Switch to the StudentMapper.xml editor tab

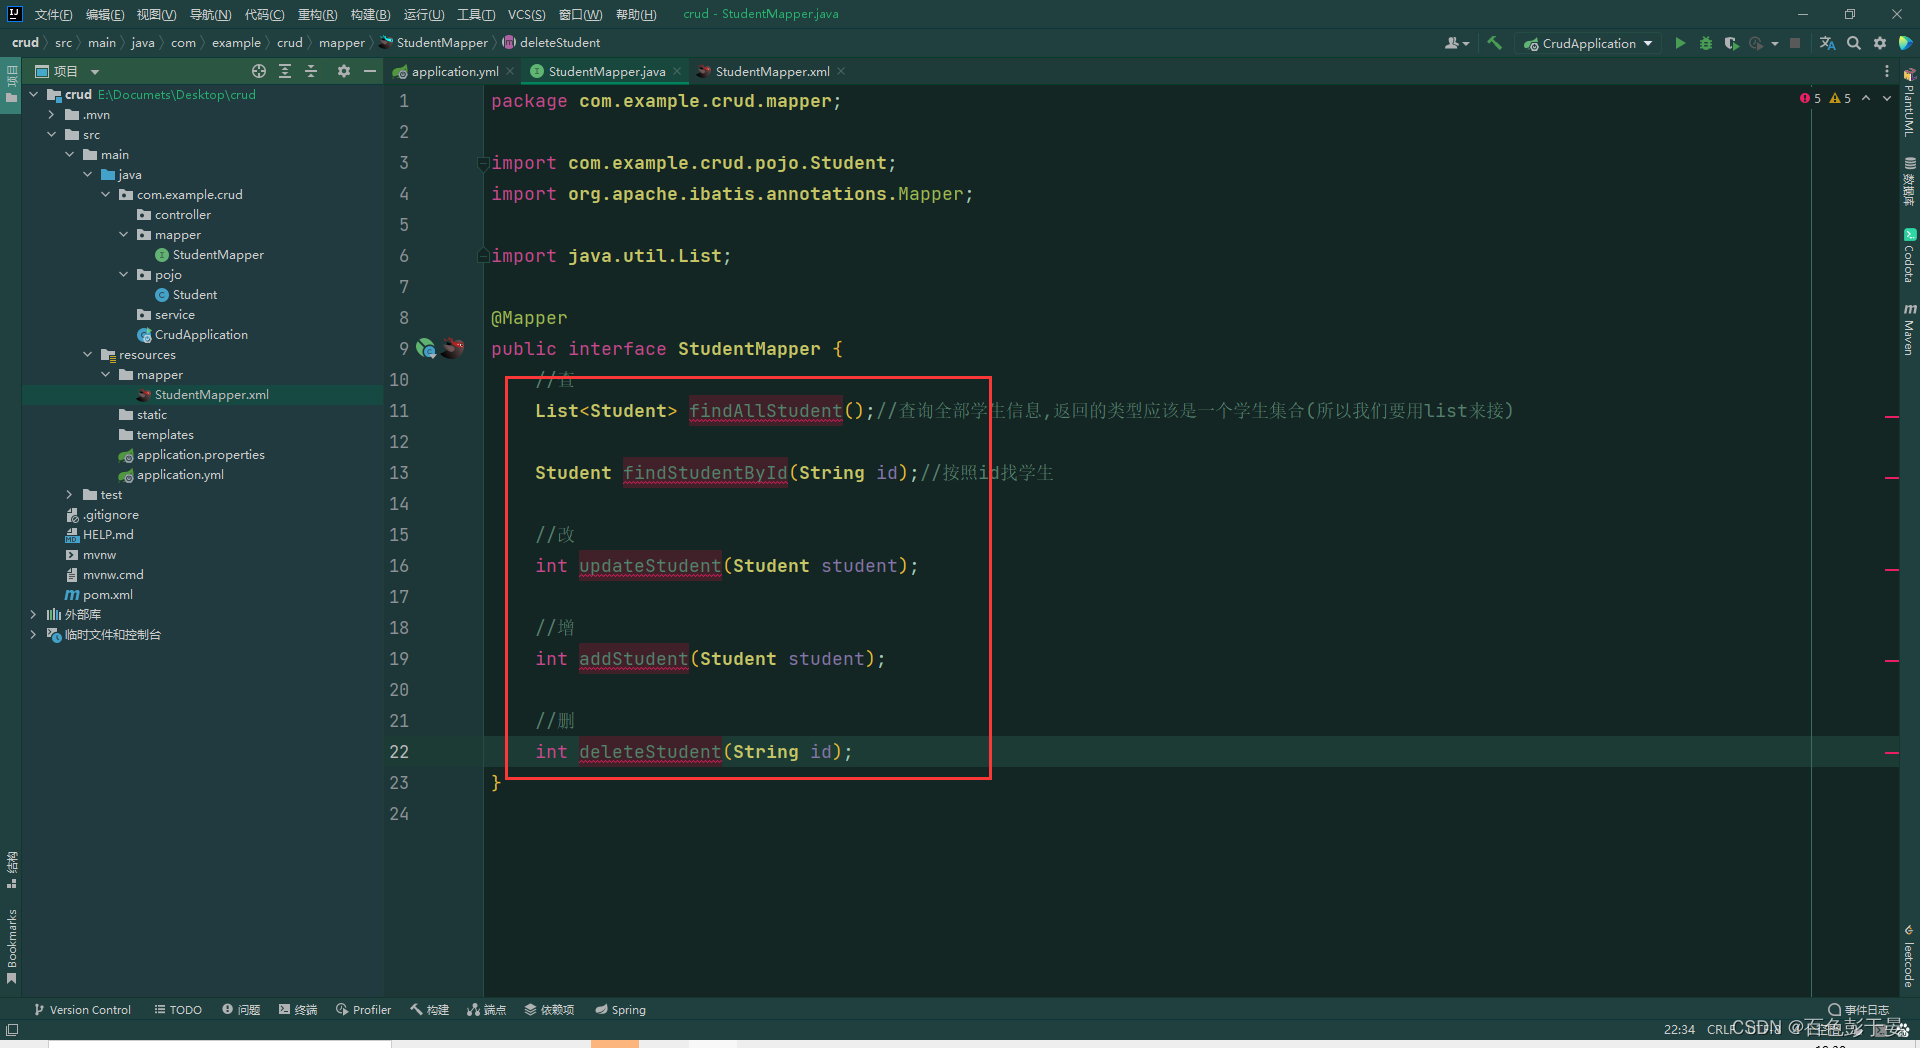coord(772,71)
